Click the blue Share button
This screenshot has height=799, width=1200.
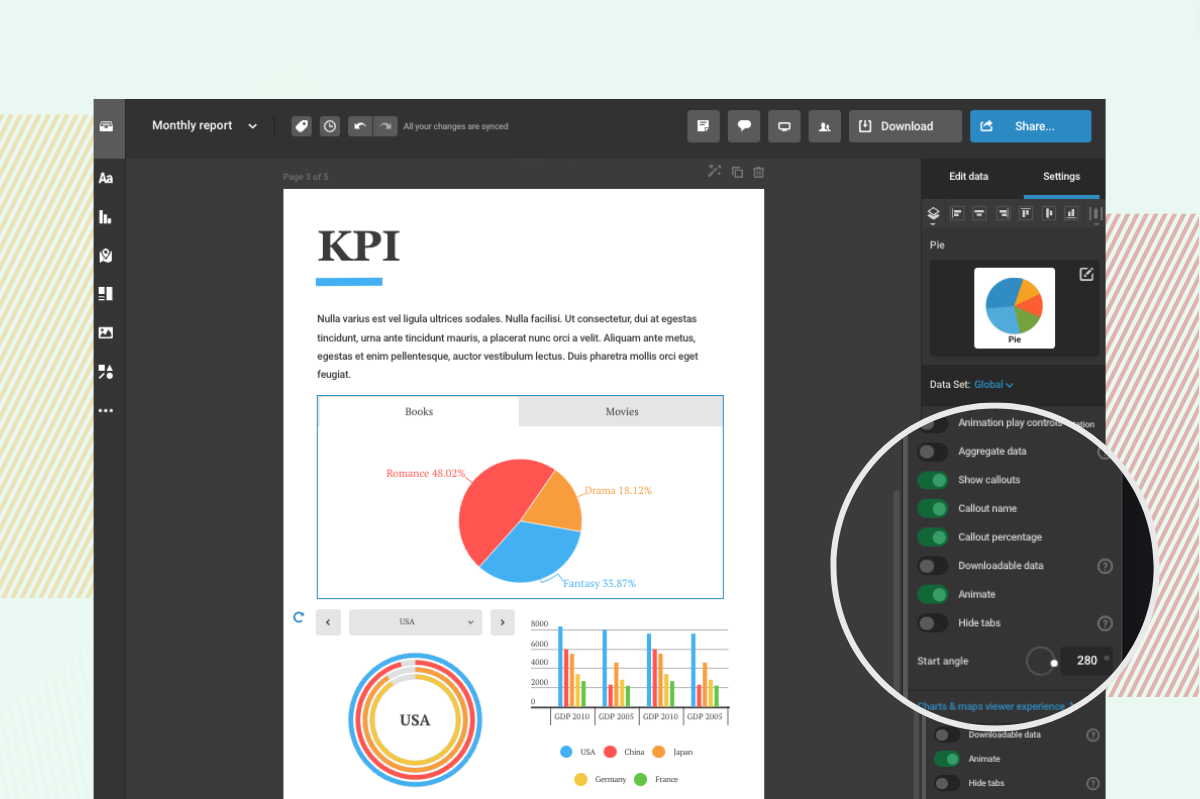1030,126
